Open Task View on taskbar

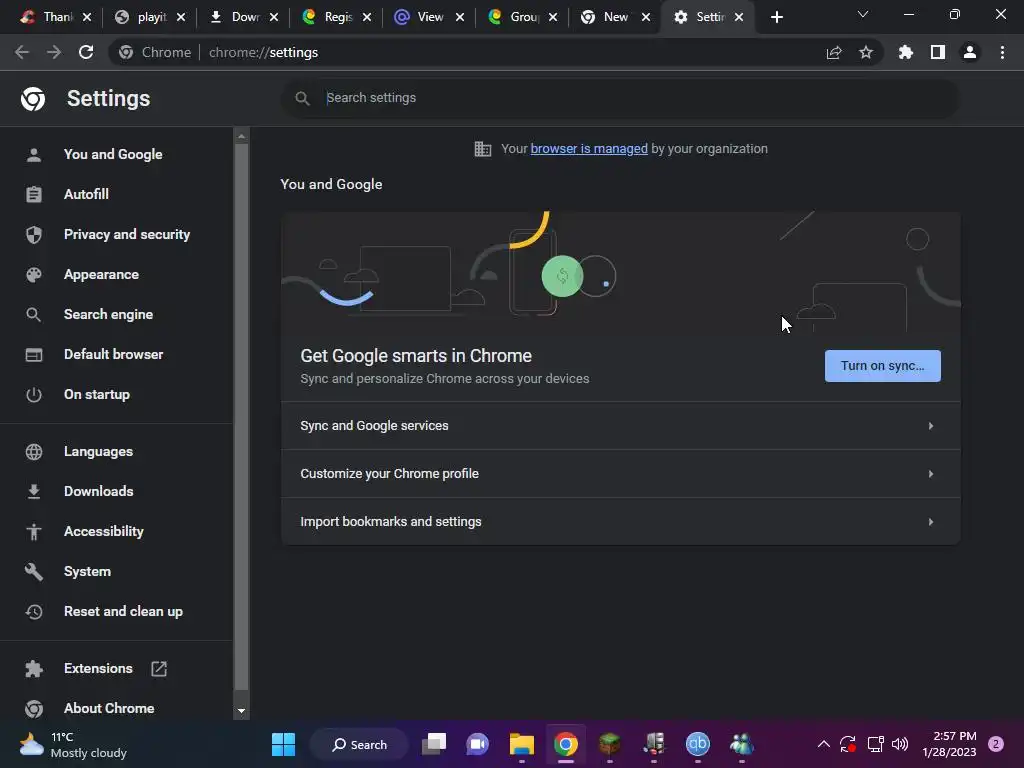(x=434, y=744)
